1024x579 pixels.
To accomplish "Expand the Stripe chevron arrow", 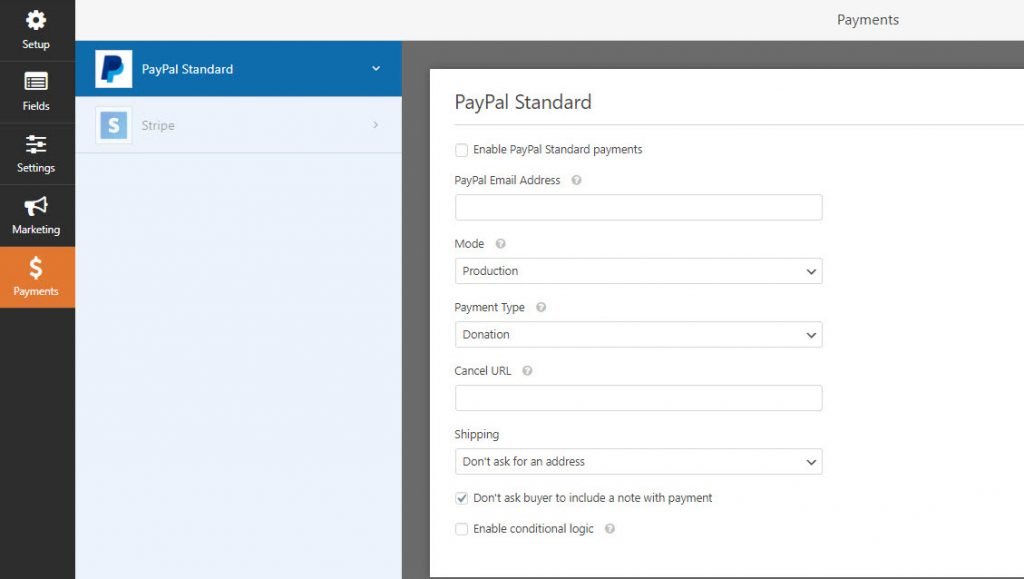I will tap(376, 125).
